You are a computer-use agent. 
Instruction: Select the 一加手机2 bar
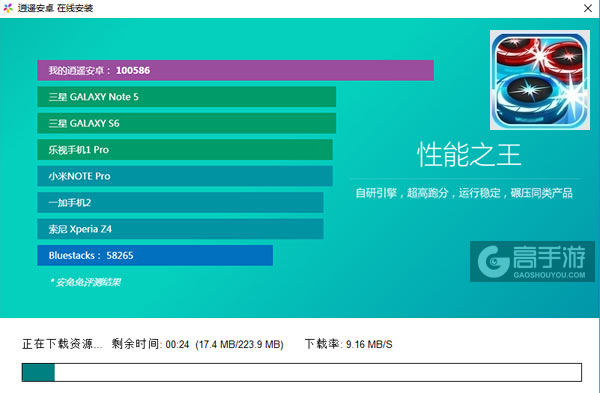click(180, 202)
